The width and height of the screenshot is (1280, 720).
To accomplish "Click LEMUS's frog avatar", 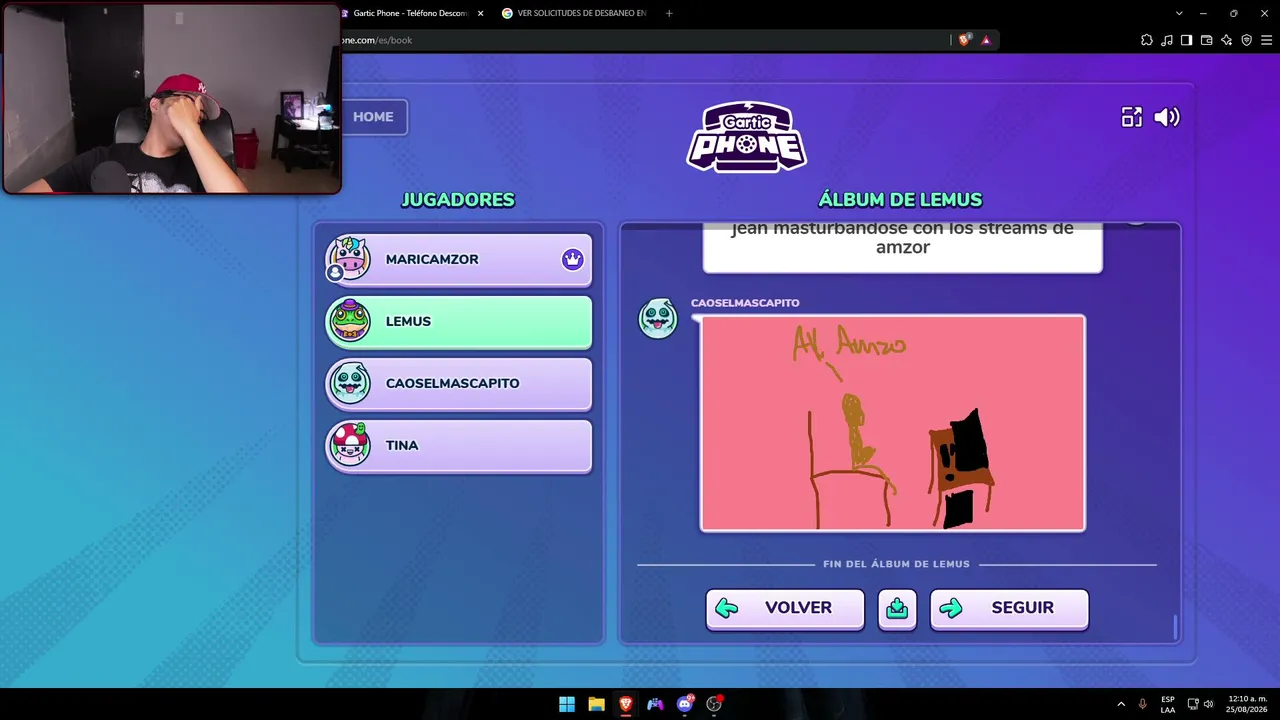I will click(x=350, y=321).
